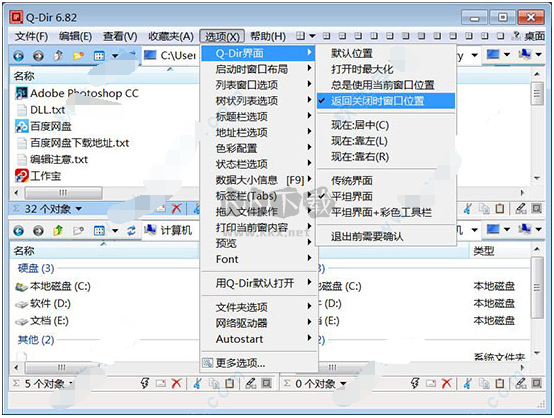Click paste clipboard in top-right status bar
This screenshot has height=418, width=554.
point(500,208)
